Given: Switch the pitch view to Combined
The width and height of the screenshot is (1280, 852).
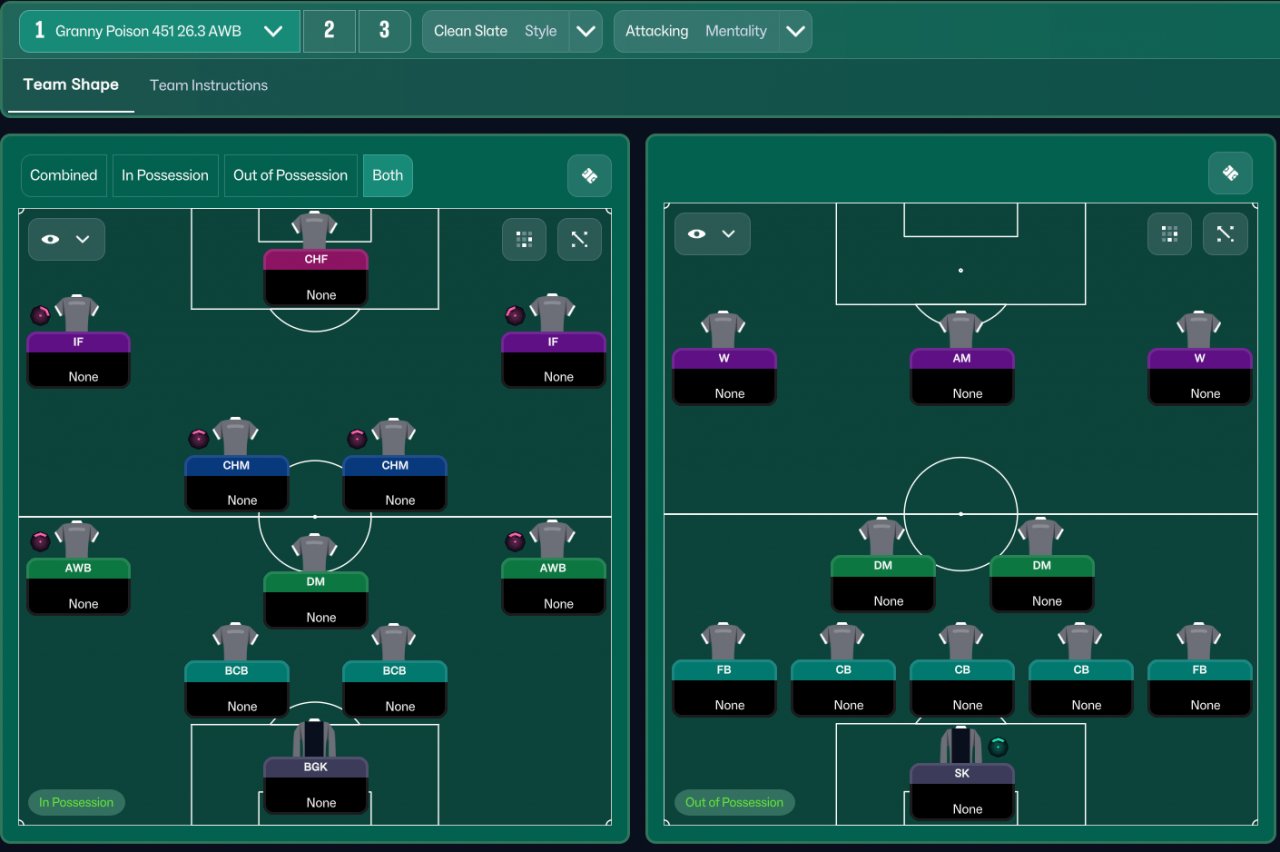Looking at the screenshot, I should coord(64,175).
